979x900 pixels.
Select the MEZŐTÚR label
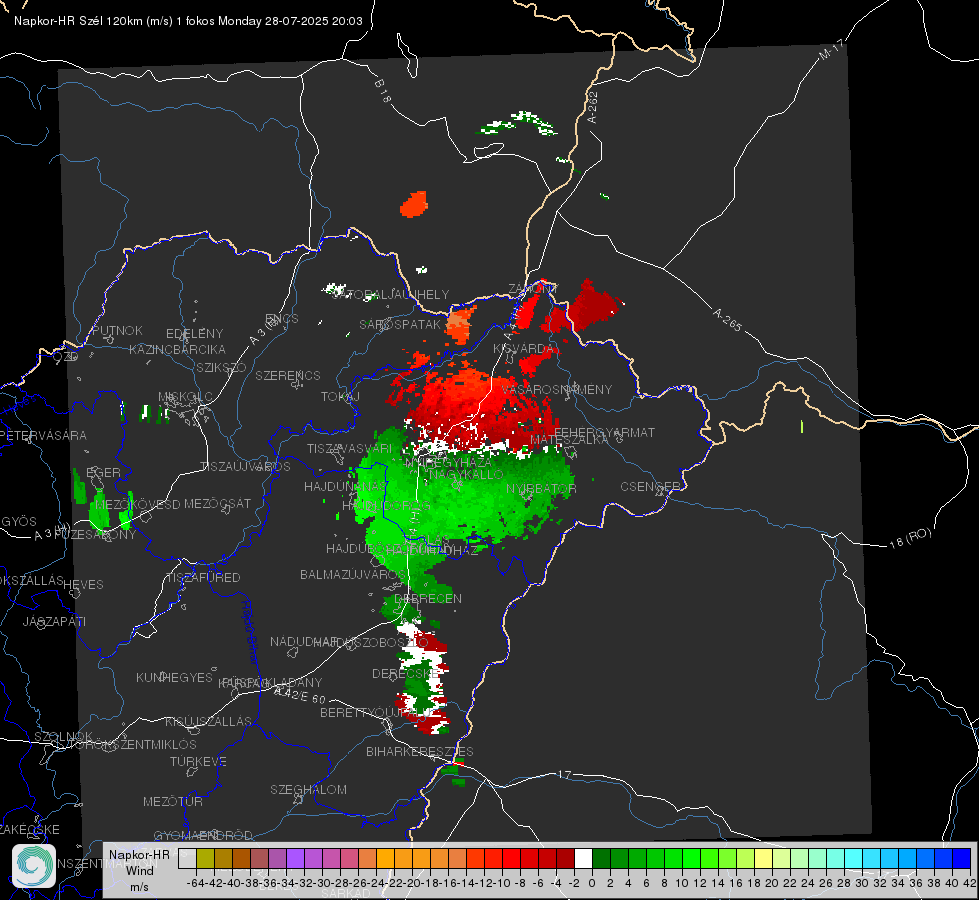[x=172, y=801]
